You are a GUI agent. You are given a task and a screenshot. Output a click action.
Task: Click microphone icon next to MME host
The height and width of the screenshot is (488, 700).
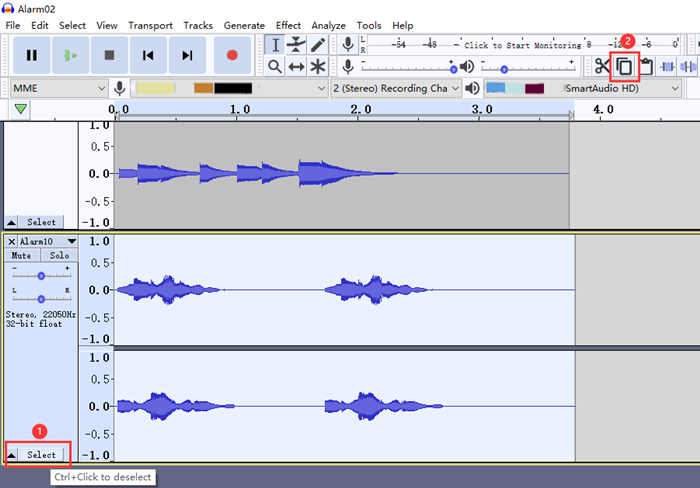tap(120, 88)
